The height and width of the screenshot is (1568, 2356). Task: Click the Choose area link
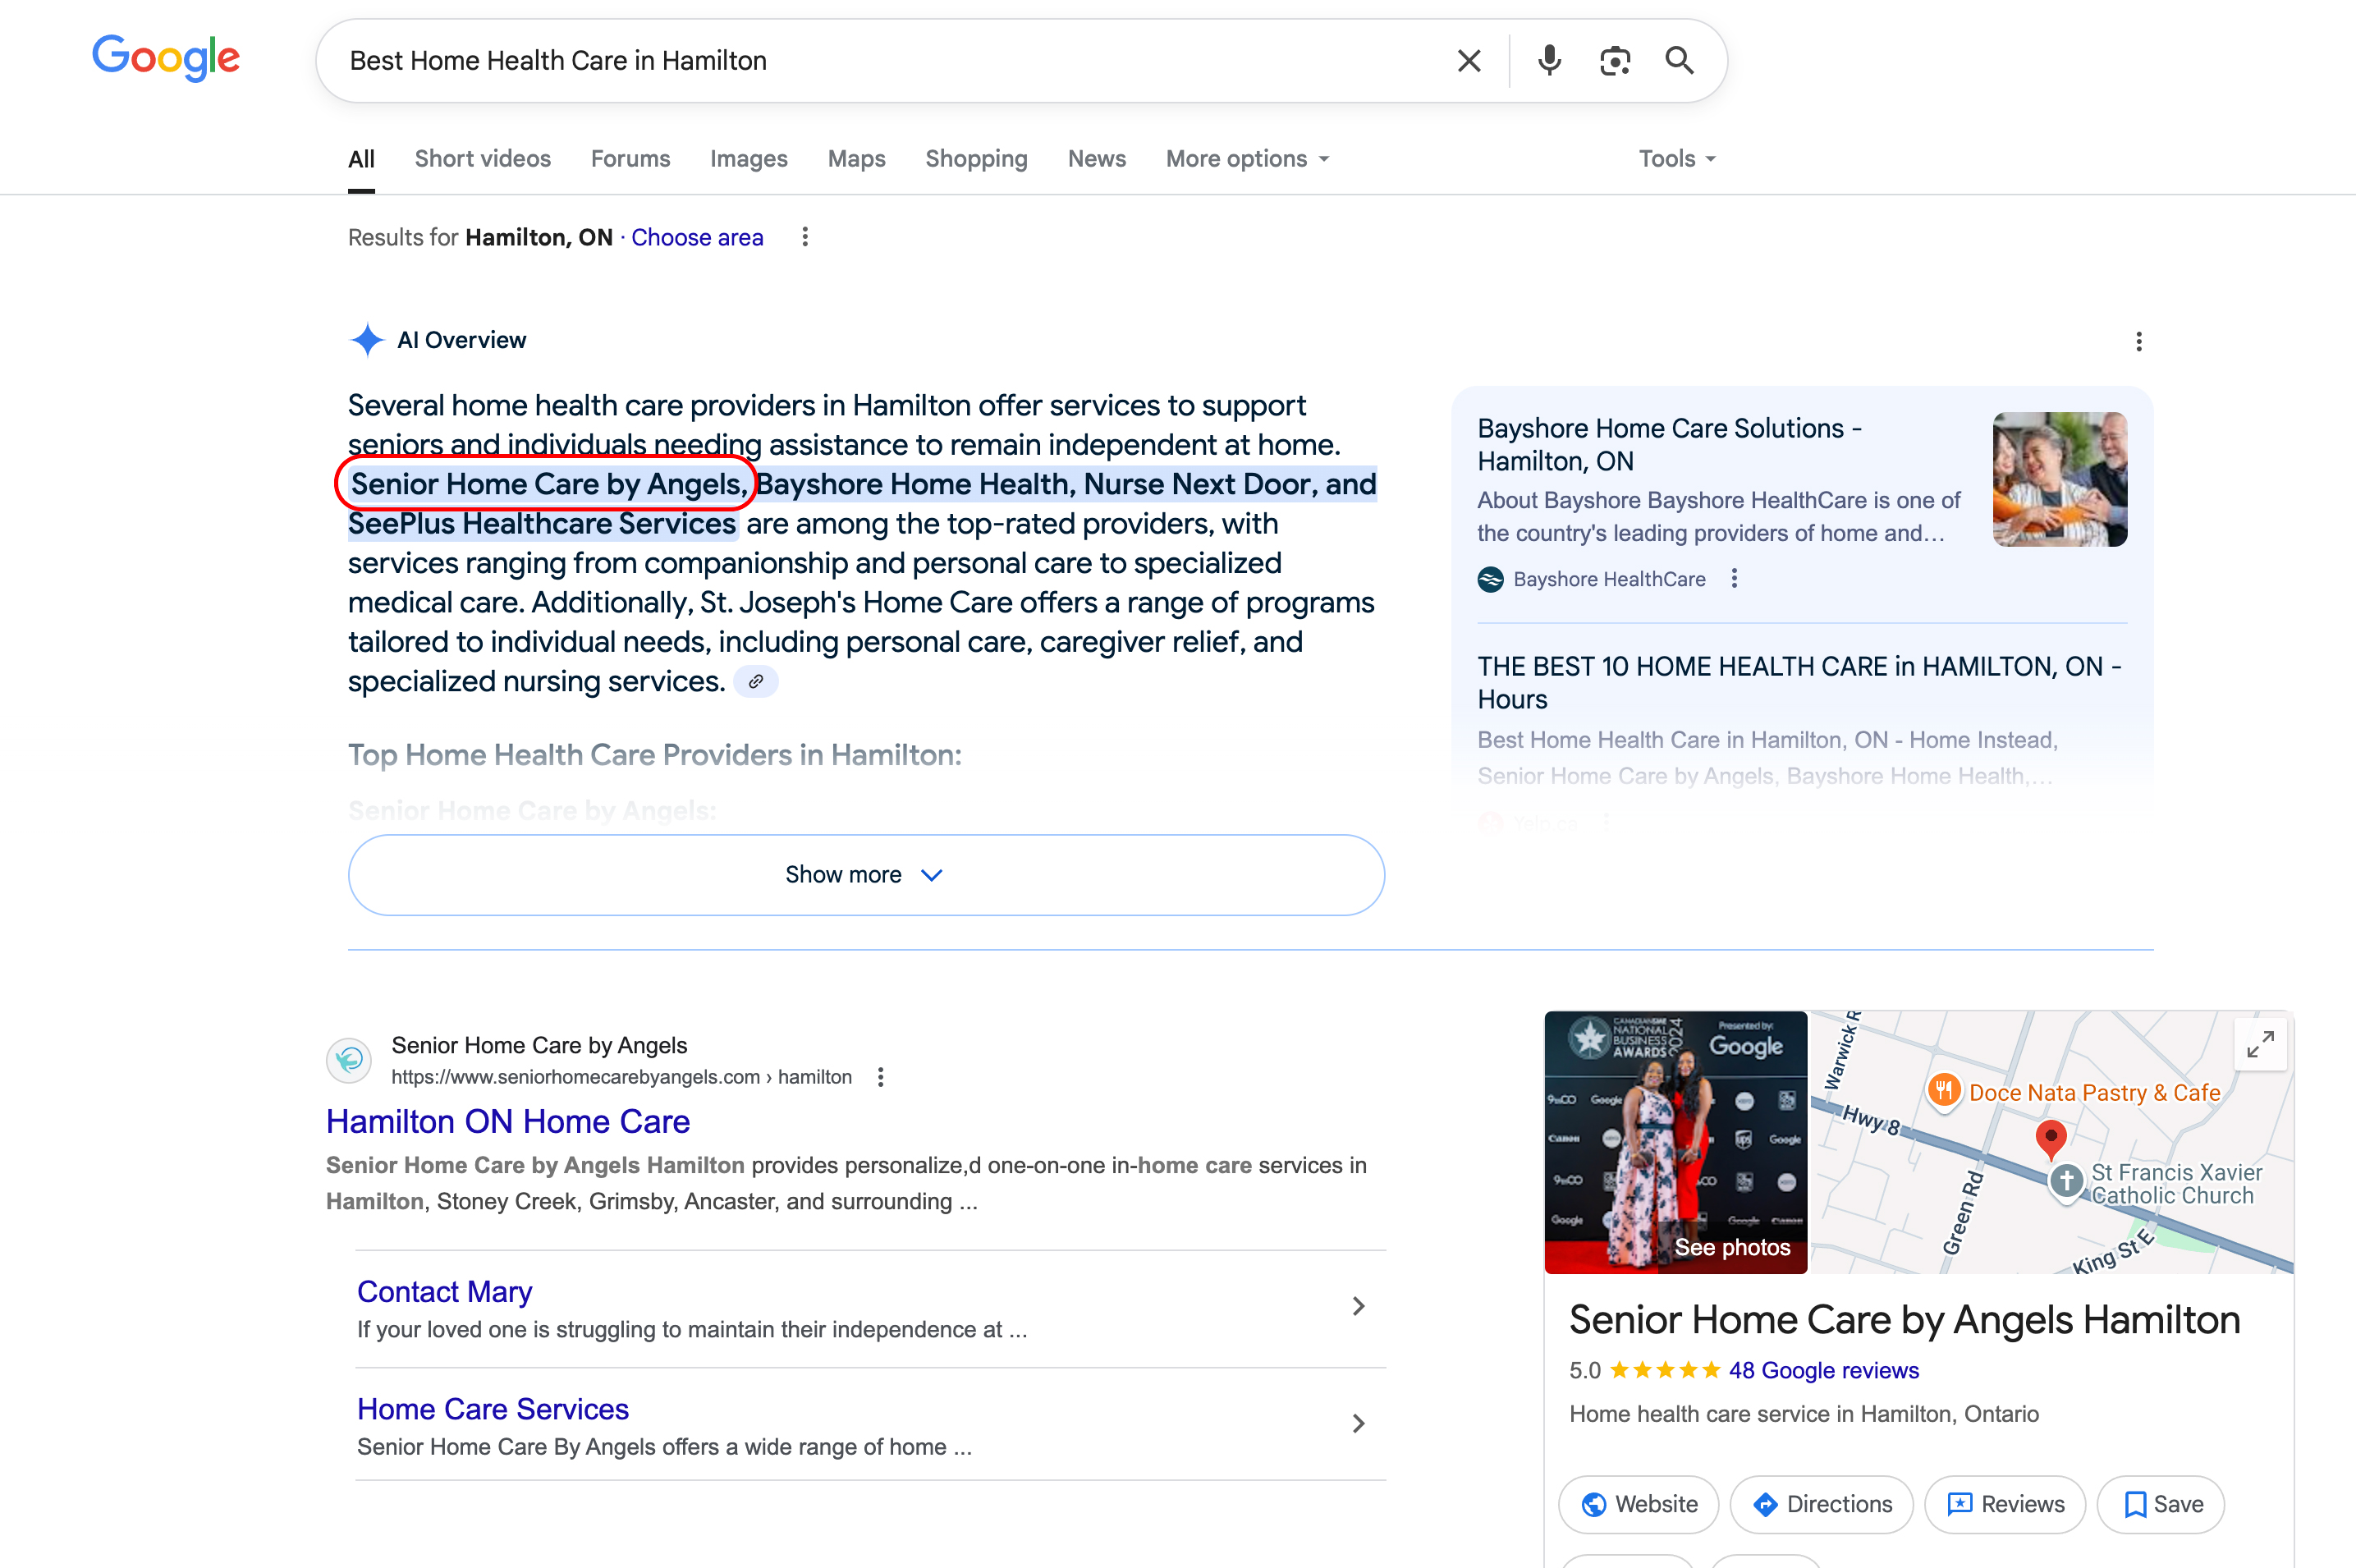pyautogui.click(x=697, y=237)
